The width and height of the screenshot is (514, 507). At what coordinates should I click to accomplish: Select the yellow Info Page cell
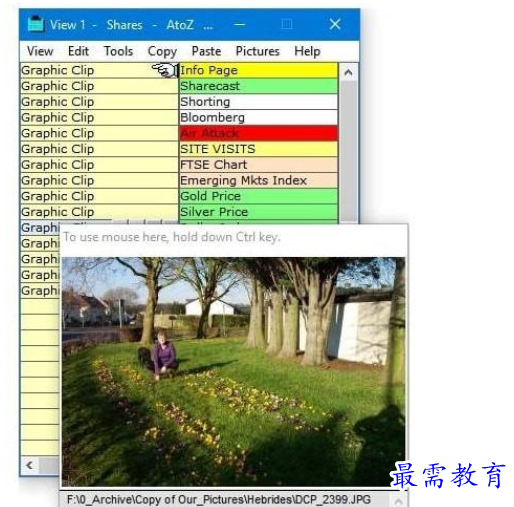click(259, 70)
